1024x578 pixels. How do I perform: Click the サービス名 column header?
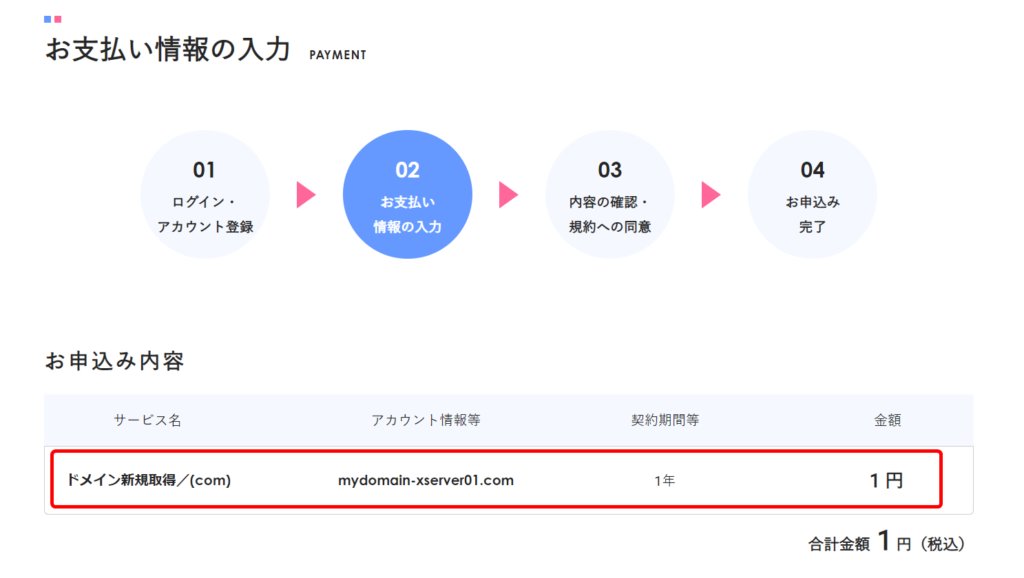(148, 420)
